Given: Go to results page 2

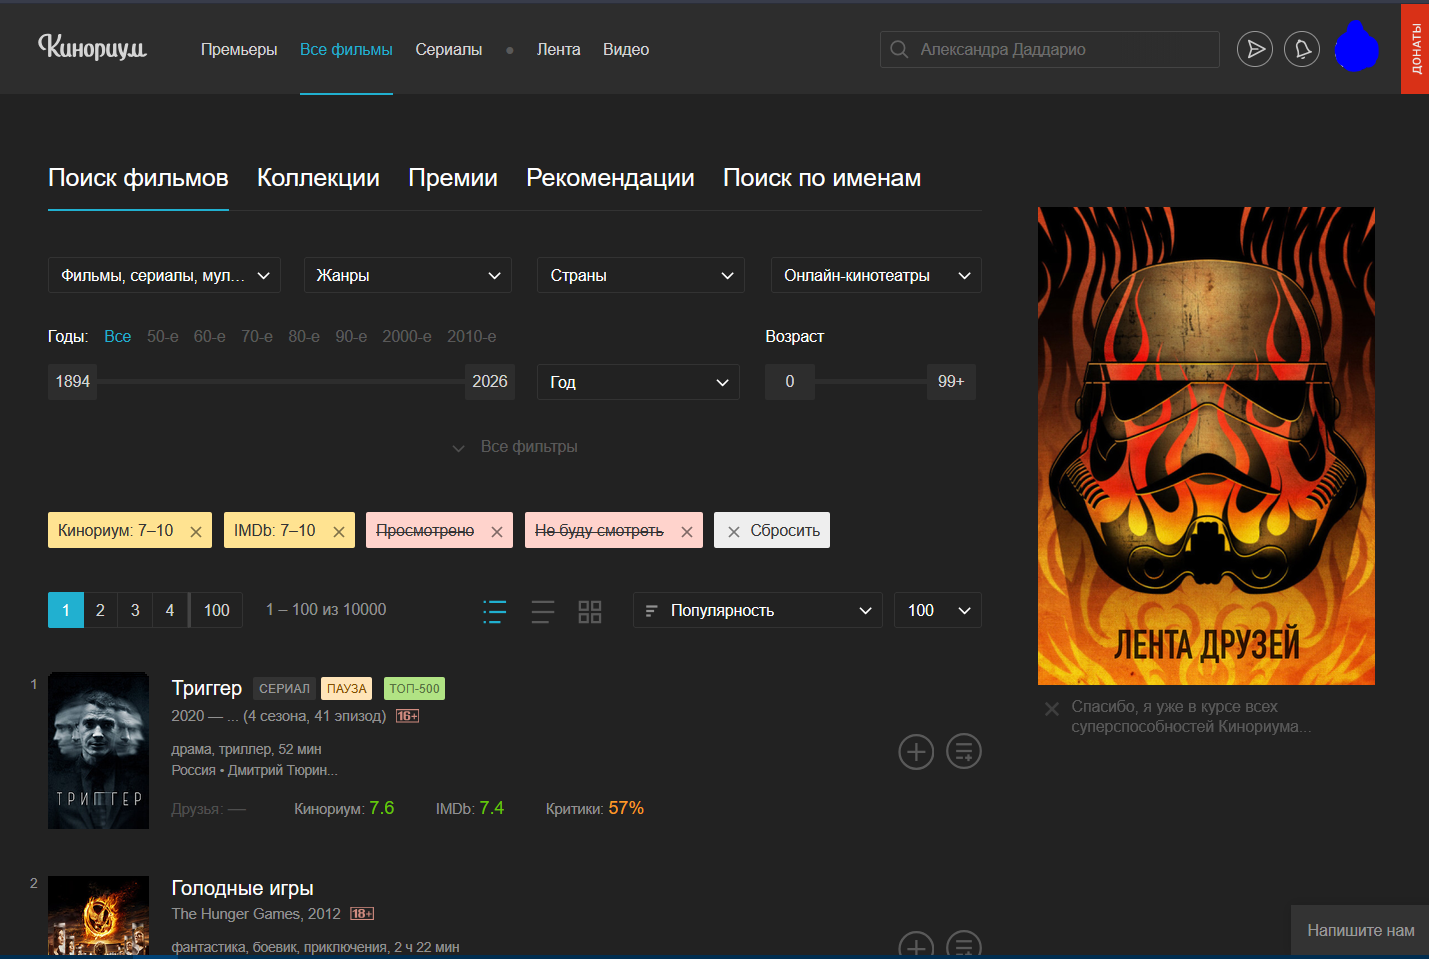Looking at the screenshot, I should click(x=100, y=610).
